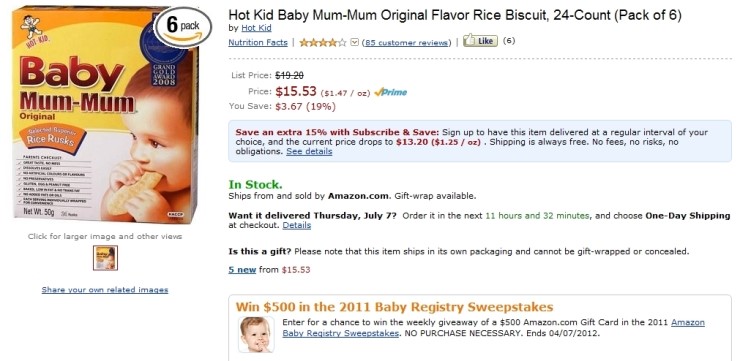The width and height of the screenshot is (740, 361).
Task: Open Amazon Baby Registry Sweepstakes link
Action: [494, 328]
